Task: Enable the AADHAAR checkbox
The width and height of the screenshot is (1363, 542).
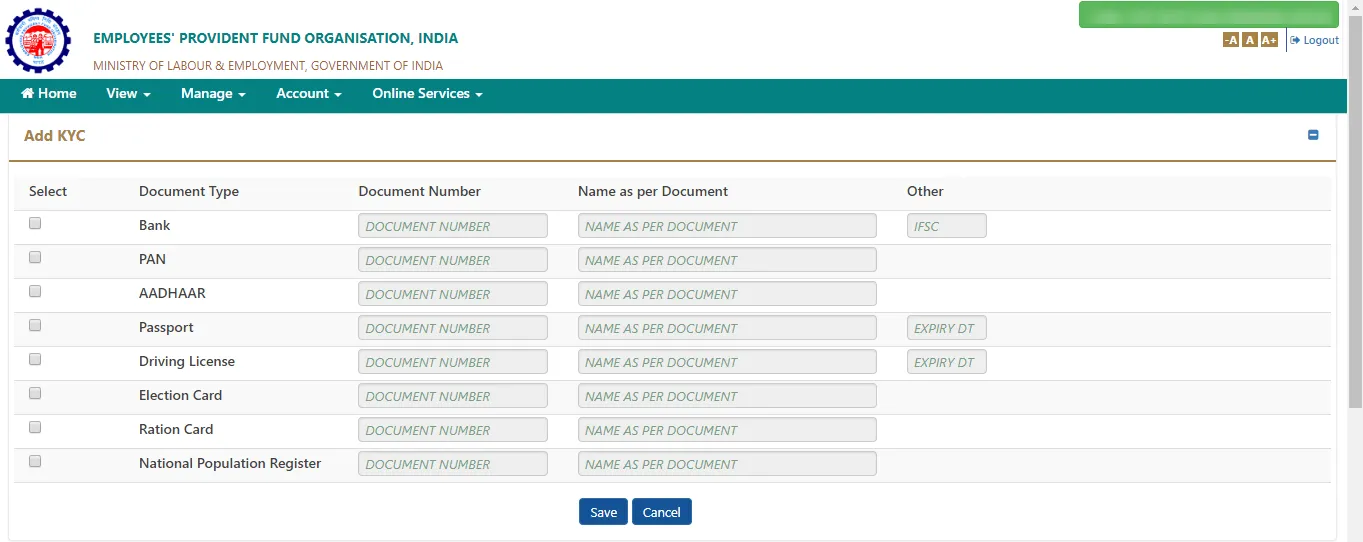Action: [35, 291]
